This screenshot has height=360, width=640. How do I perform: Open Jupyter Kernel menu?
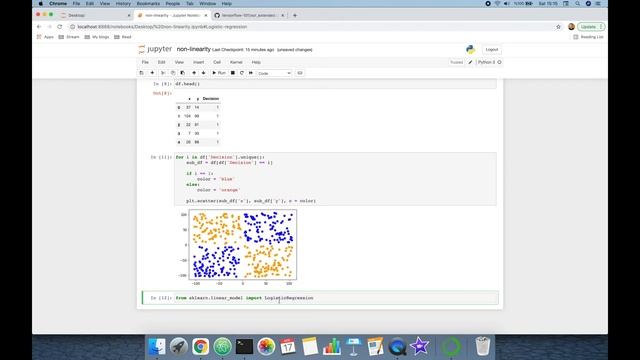pos(236,62)
